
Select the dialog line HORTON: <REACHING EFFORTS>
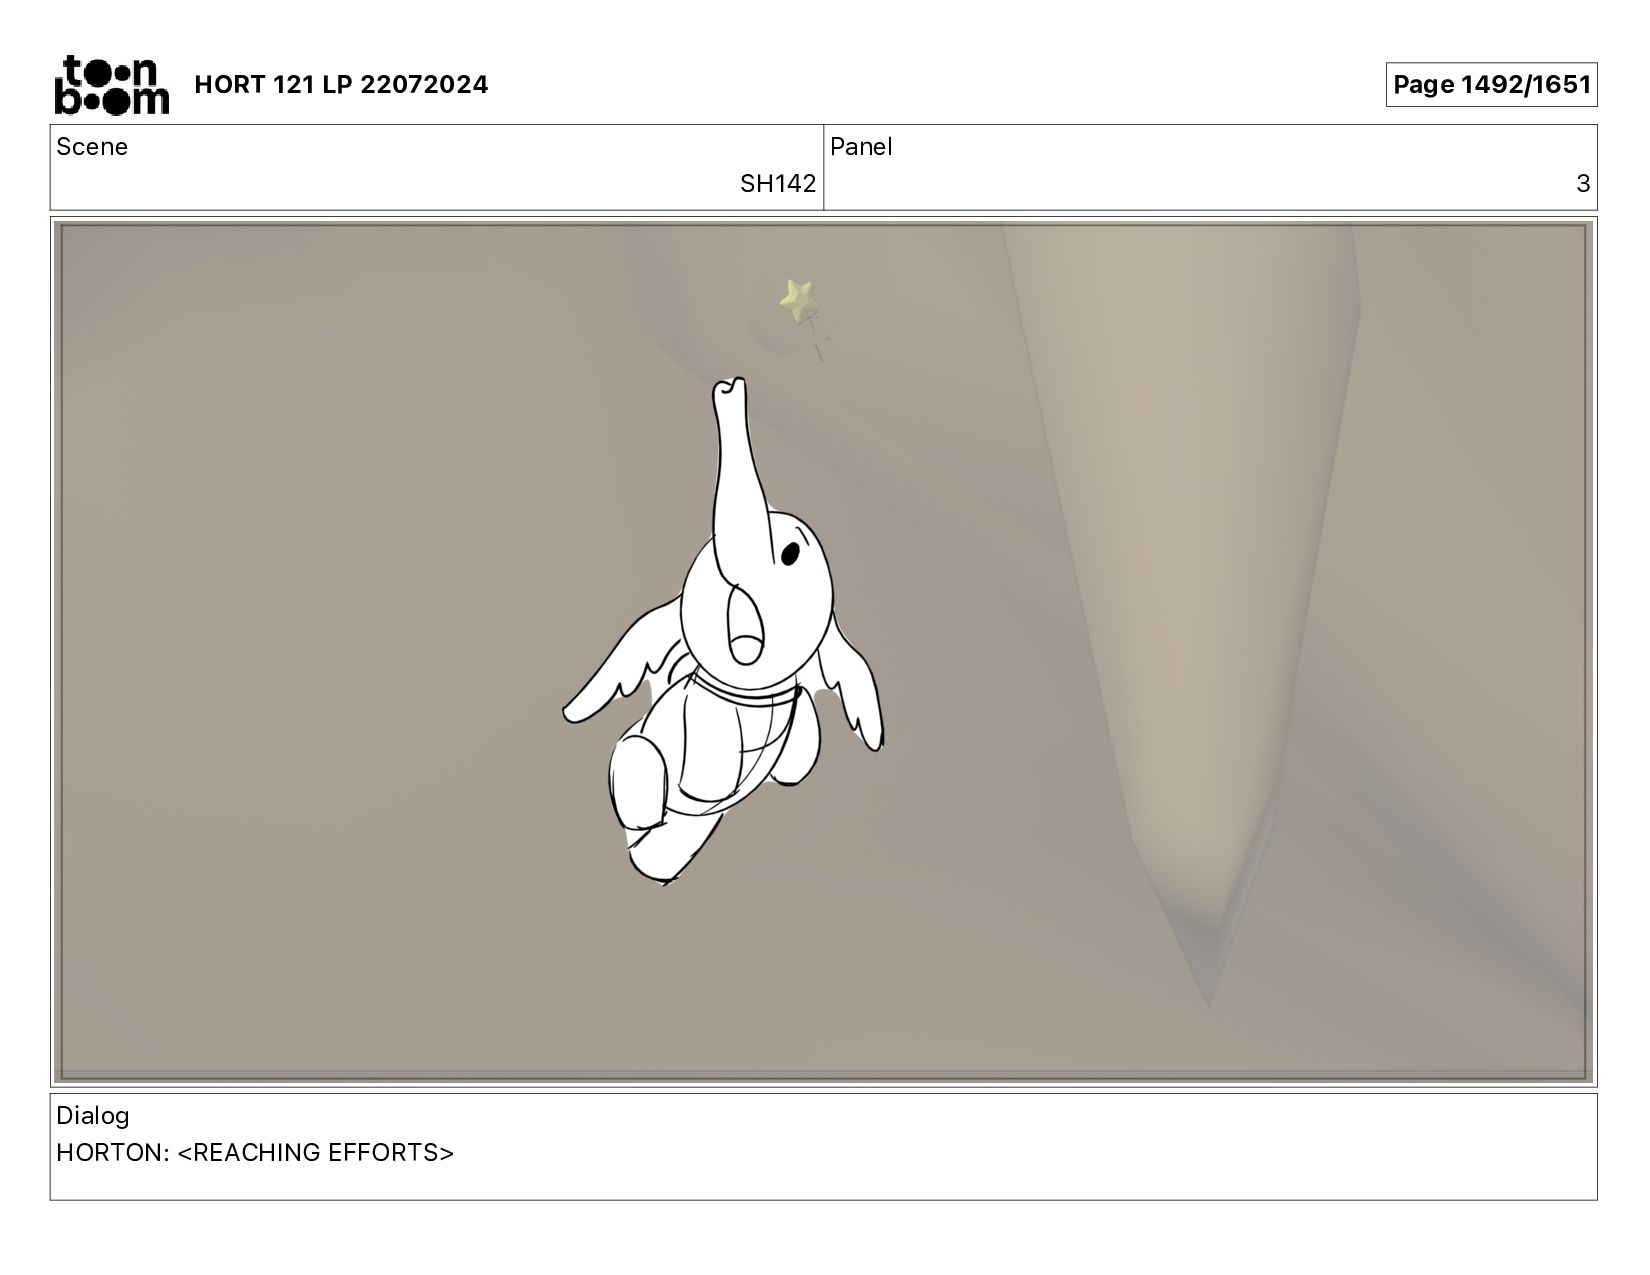(x=255, y=1153)
